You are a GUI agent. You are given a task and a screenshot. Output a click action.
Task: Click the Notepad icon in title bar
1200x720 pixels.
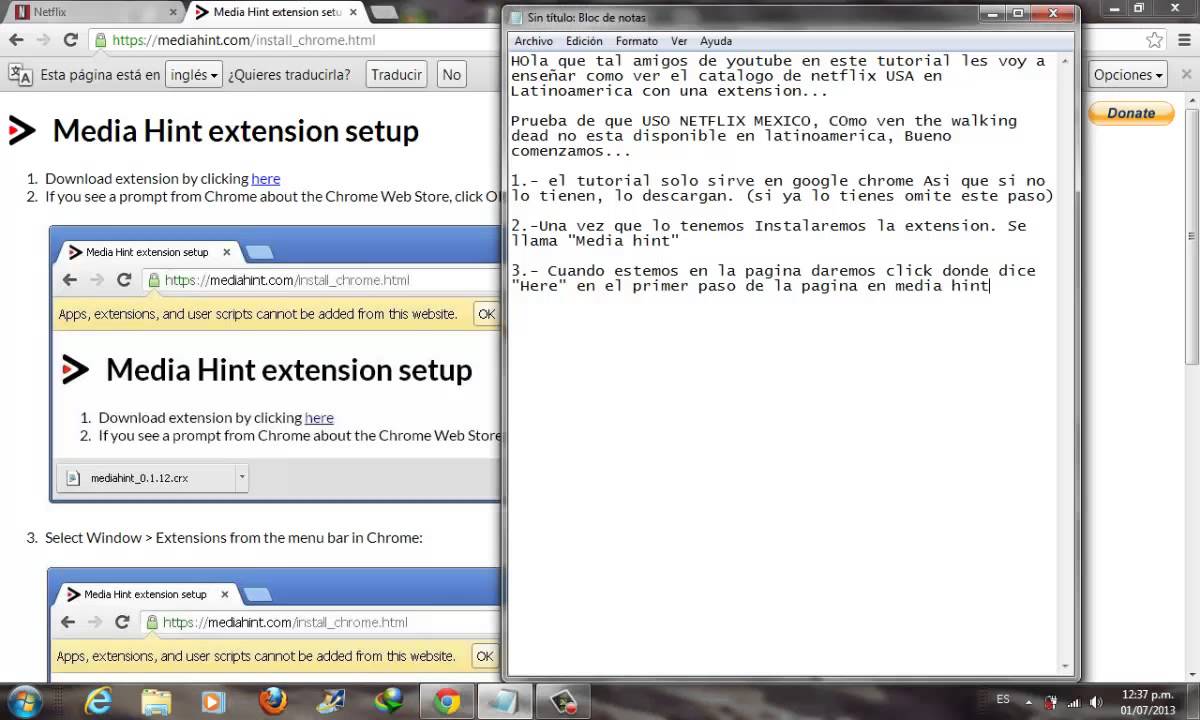[516, 17]
